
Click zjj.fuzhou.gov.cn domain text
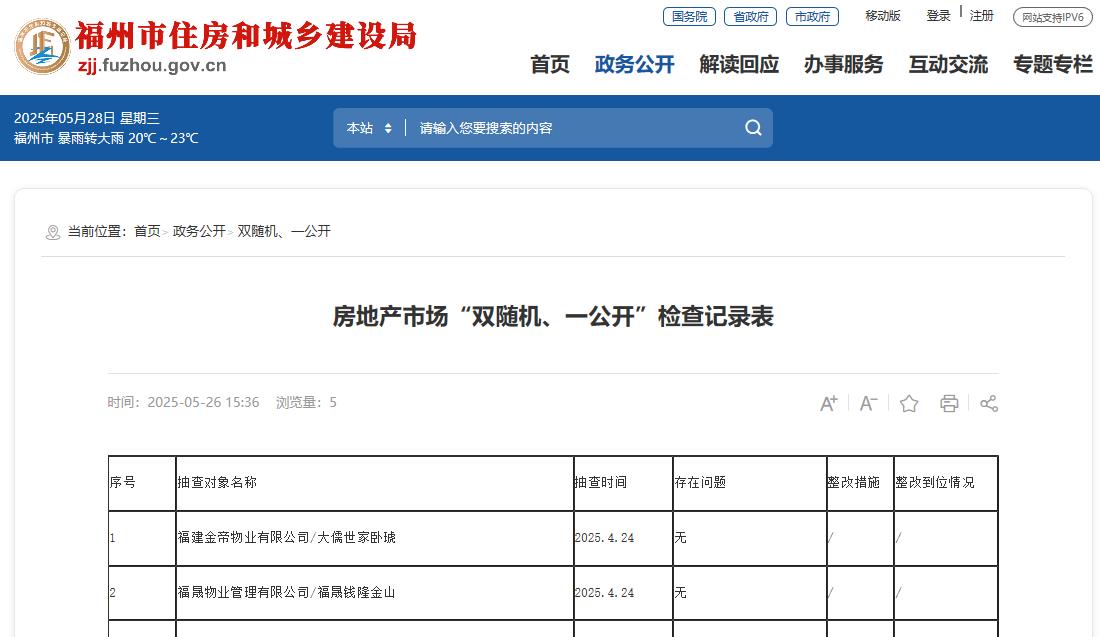pyautogui.click(x=152, y=66)
